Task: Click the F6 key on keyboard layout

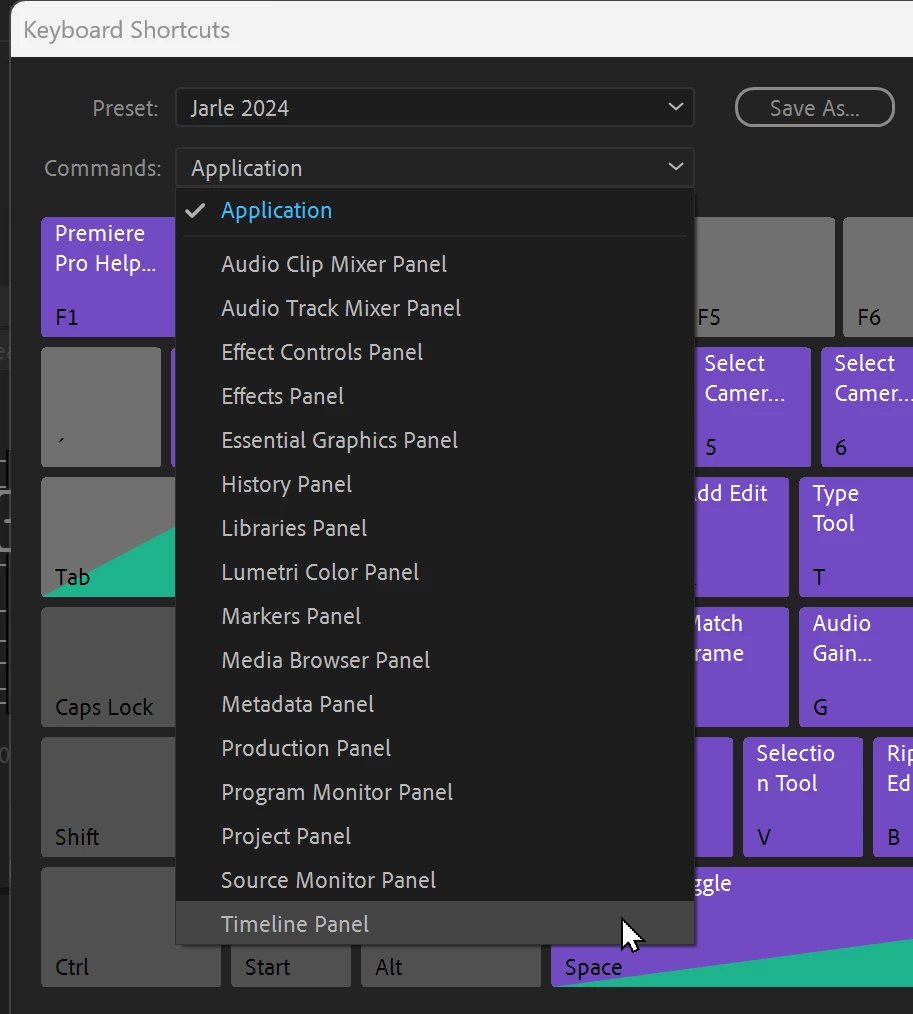Action: coord(878,277)
